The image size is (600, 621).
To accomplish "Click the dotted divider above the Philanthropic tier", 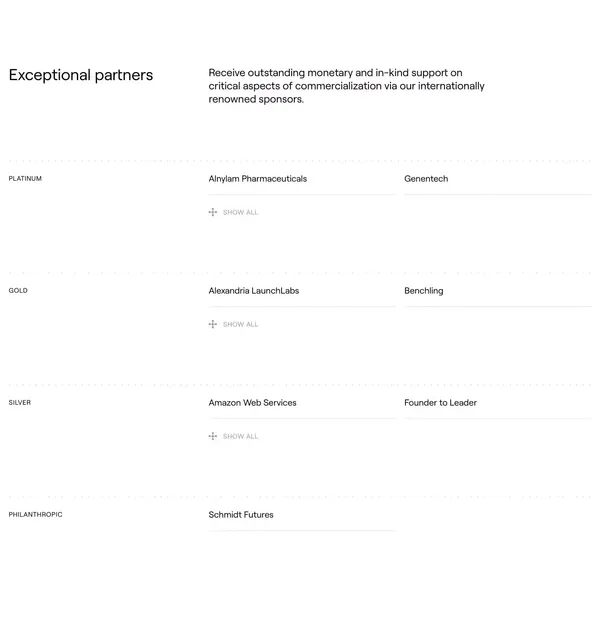I will 300,497.
